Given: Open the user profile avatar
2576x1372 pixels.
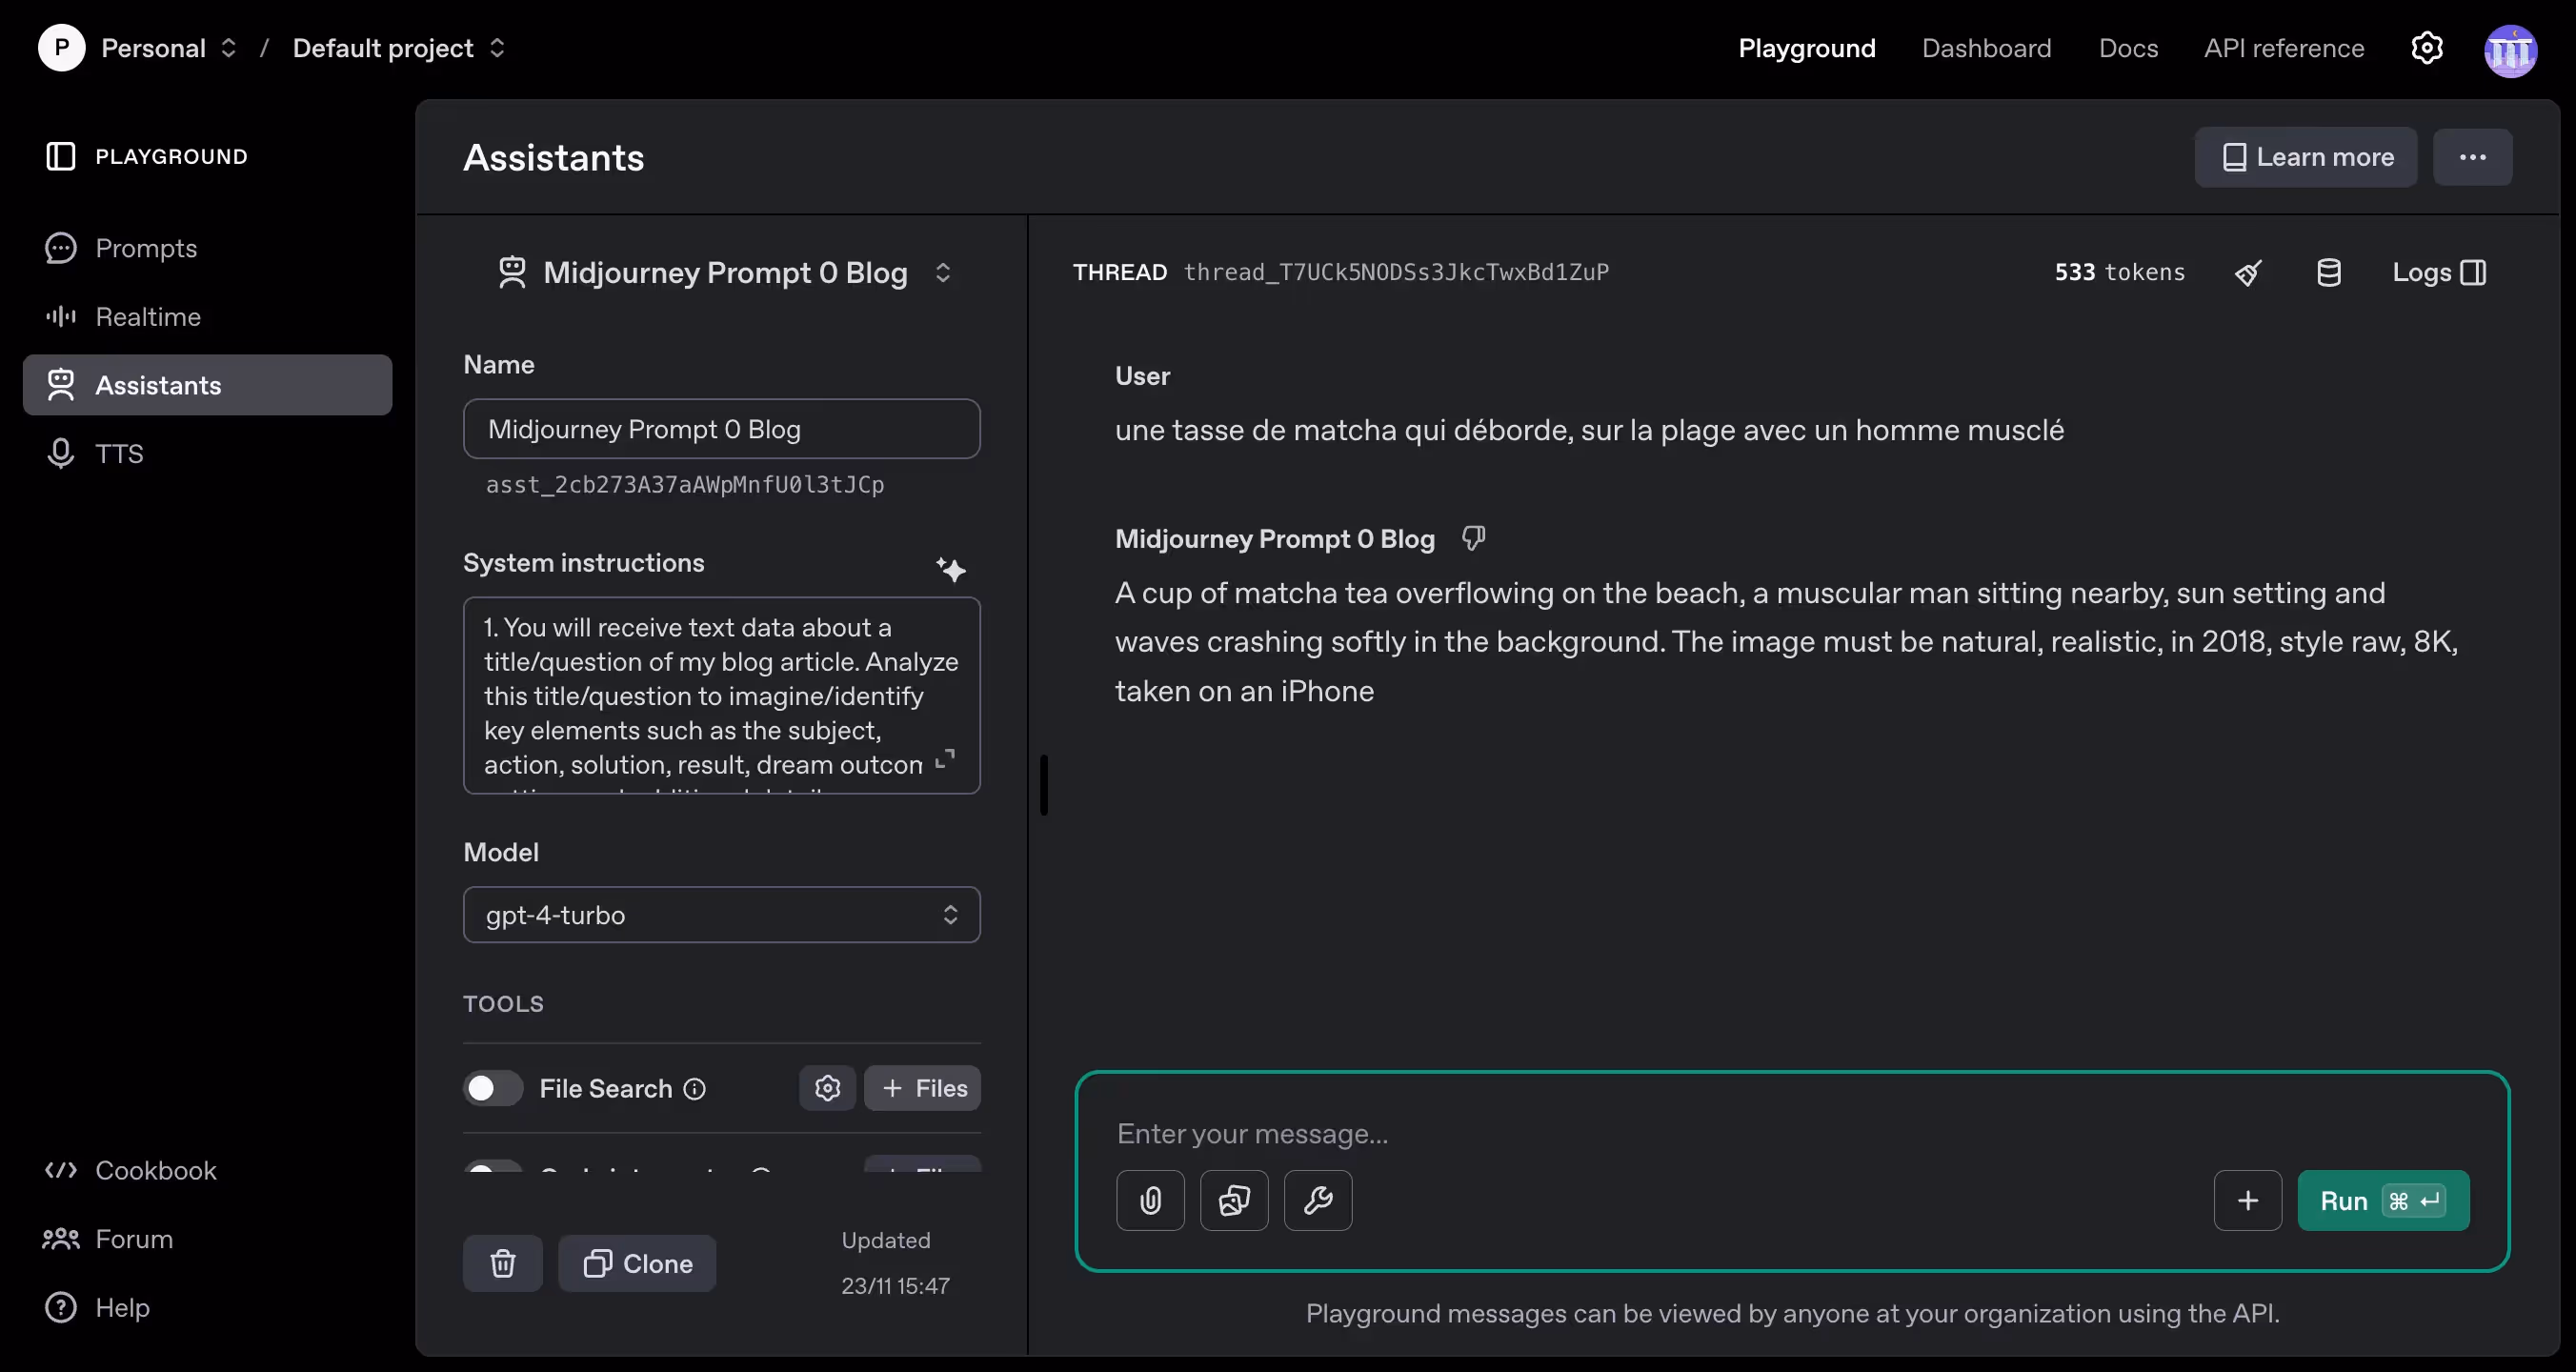Looking at the screenshot, I should 2510,50.
